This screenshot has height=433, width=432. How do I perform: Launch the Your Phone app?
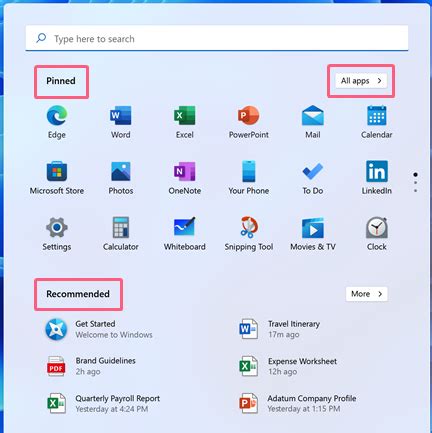point(249,178)
